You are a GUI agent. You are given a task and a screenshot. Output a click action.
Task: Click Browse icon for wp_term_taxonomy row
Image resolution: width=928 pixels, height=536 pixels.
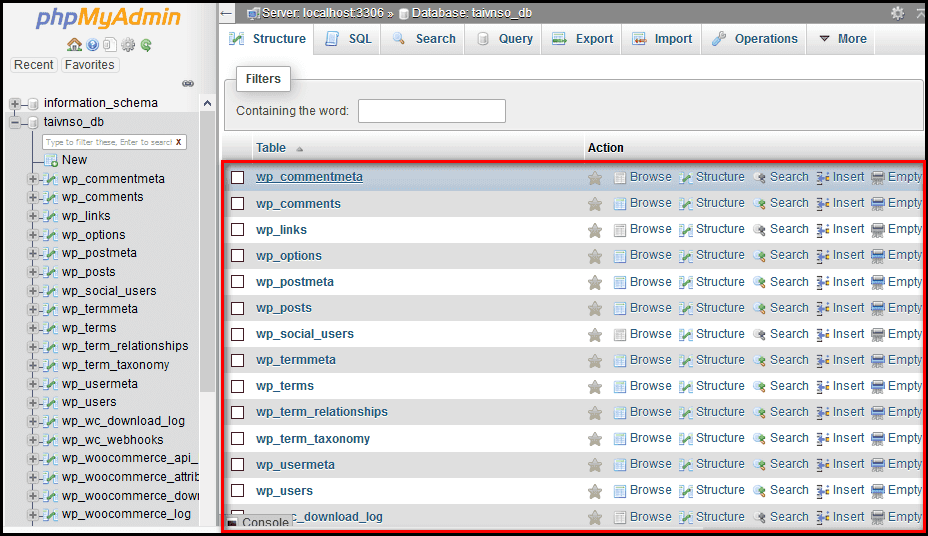(x=620, y=438)
